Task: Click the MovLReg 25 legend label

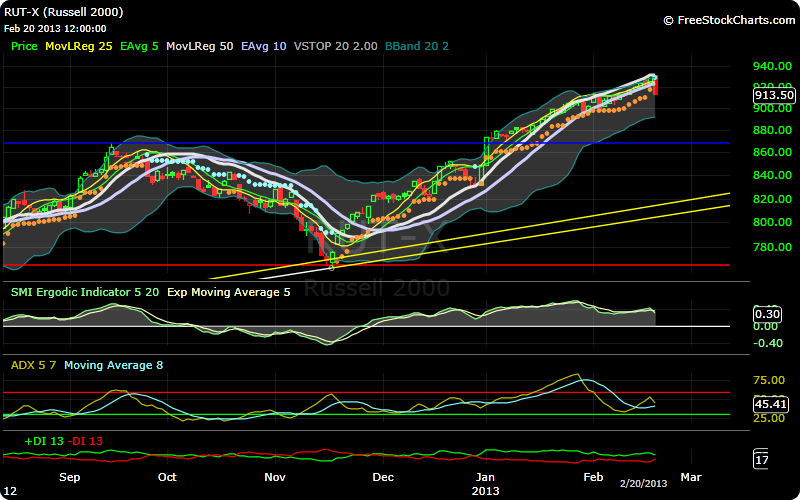Action: point(79,46)
